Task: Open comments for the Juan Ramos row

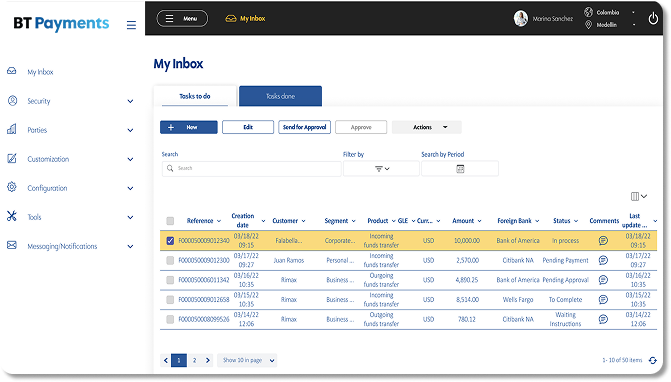Action: click(x=603, y=260)
